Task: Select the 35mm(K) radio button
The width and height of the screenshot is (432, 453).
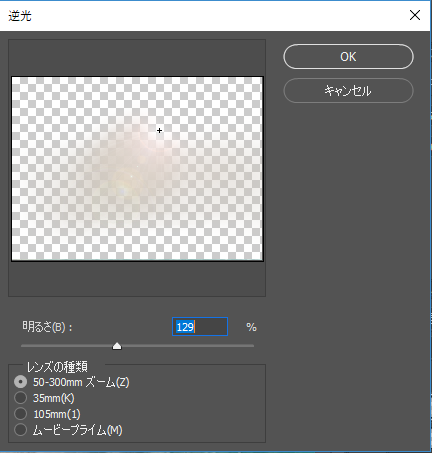Action: (x=21, y=398)
